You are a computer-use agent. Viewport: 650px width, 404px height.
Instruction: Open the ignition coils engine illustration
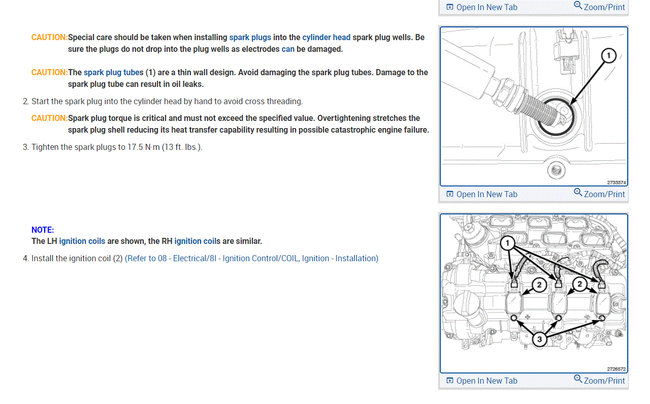[x=534, y=293]
